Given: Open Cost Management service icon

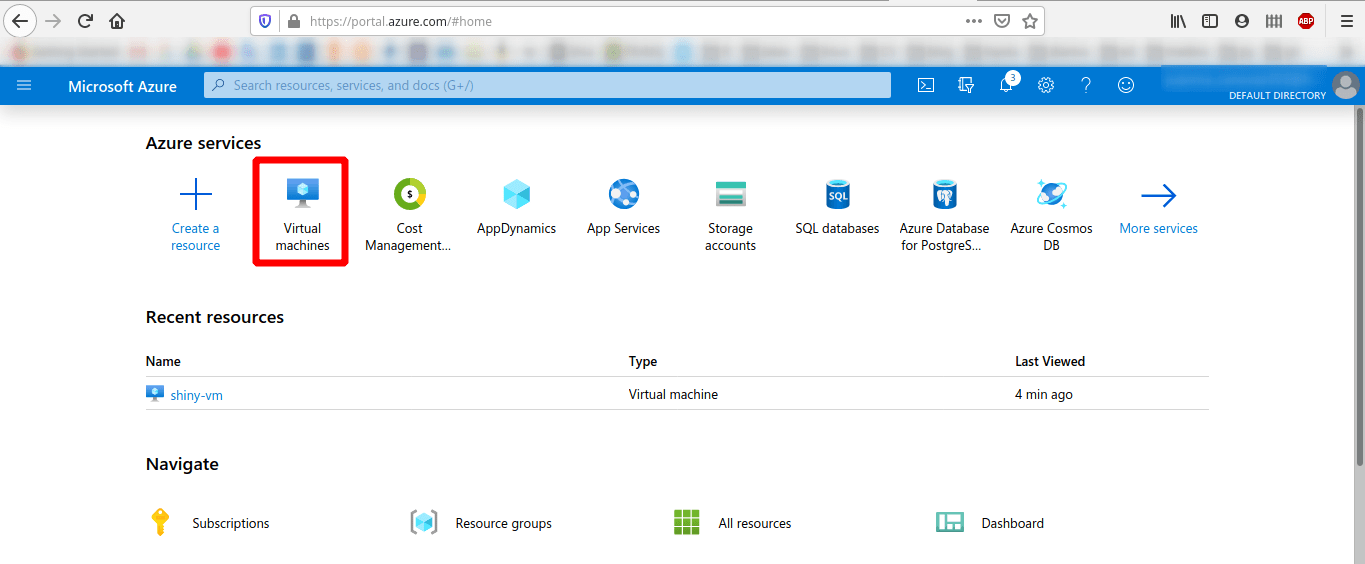Looking at the screenshot, I should [409, 194].
